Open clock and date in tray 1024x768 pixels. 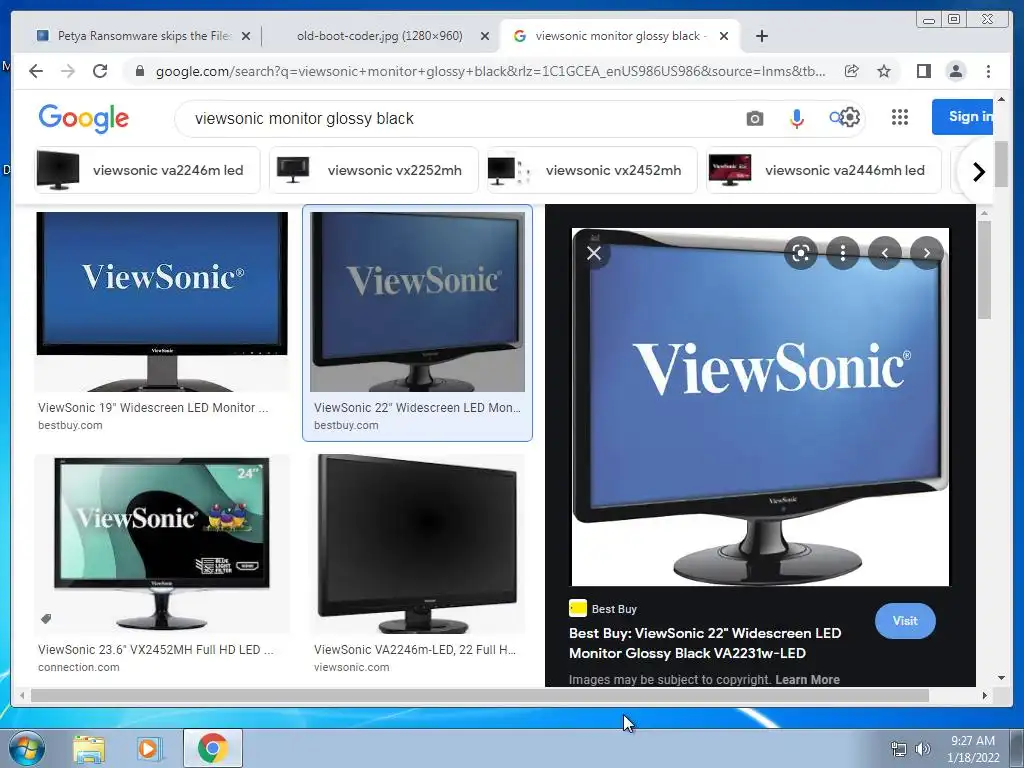pos(973,749)
